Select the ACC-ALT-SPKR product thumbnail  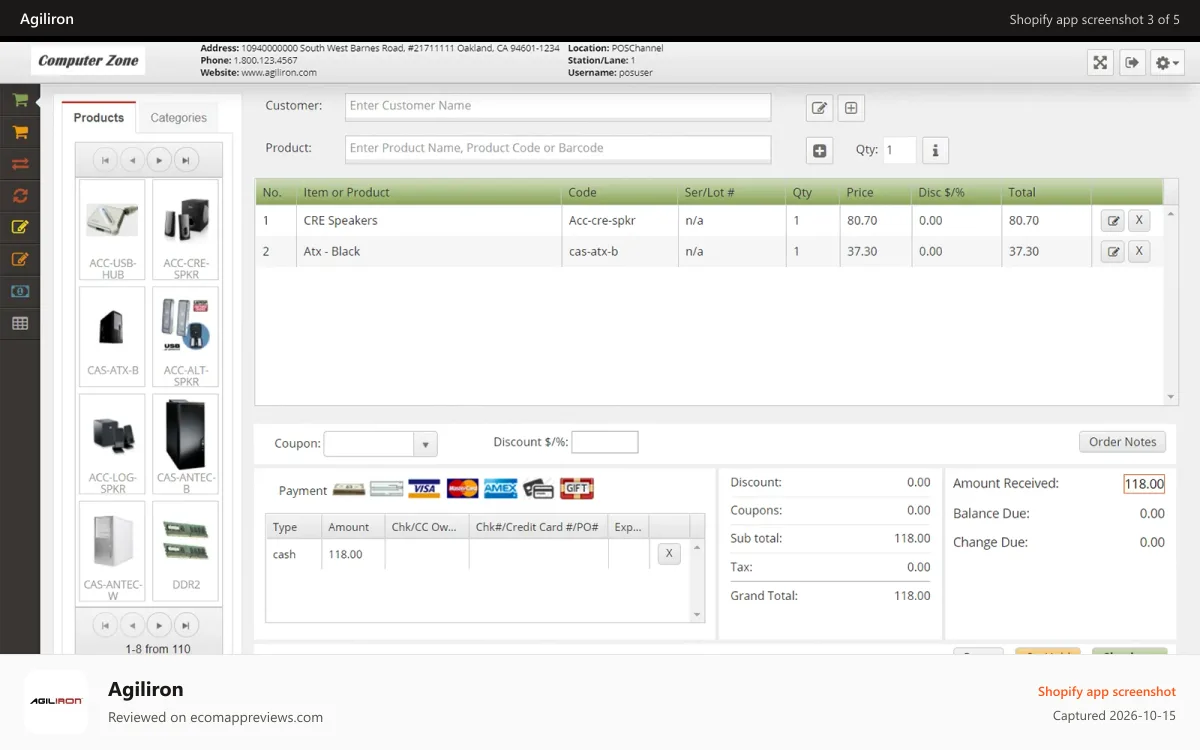point(186,336)
